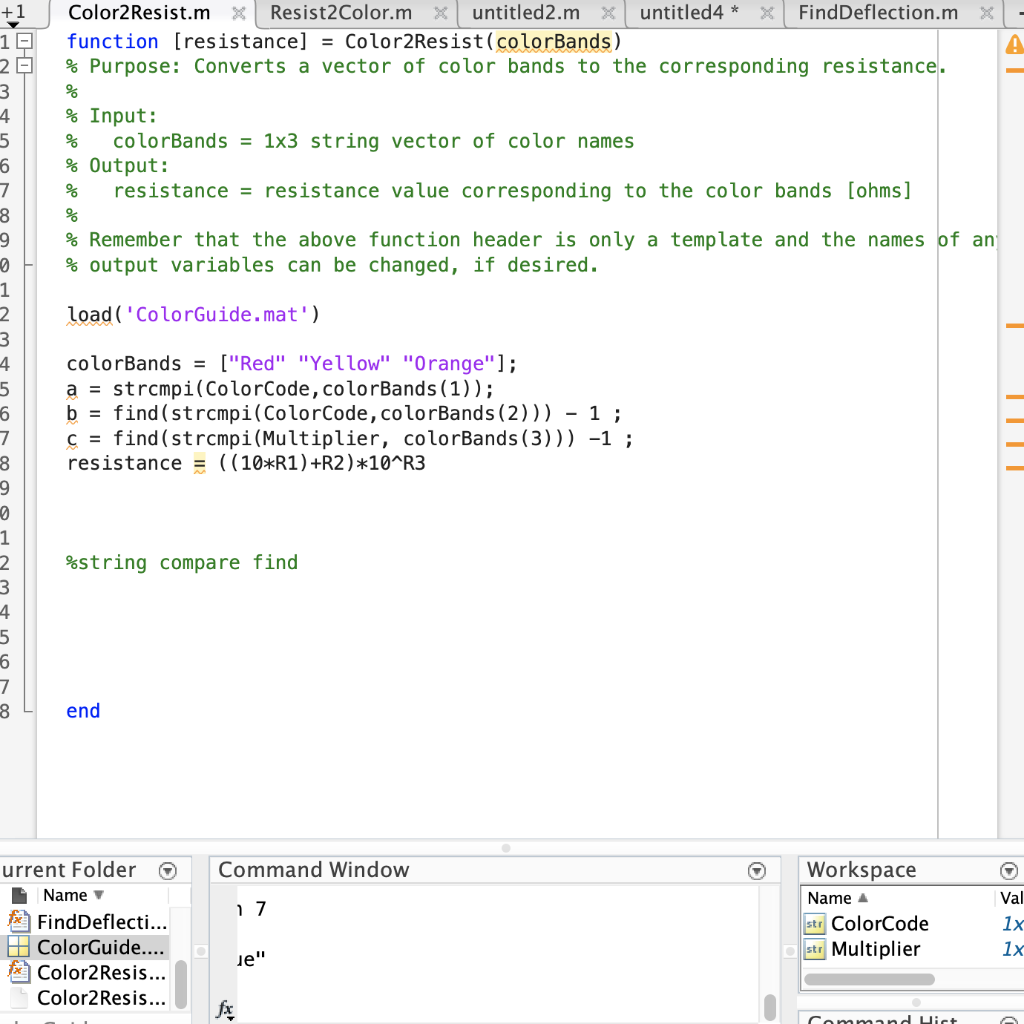Screen dimensions: 1024x1024
Task: Click the top orange warning marker in message bar
Action: (1014, 70)
